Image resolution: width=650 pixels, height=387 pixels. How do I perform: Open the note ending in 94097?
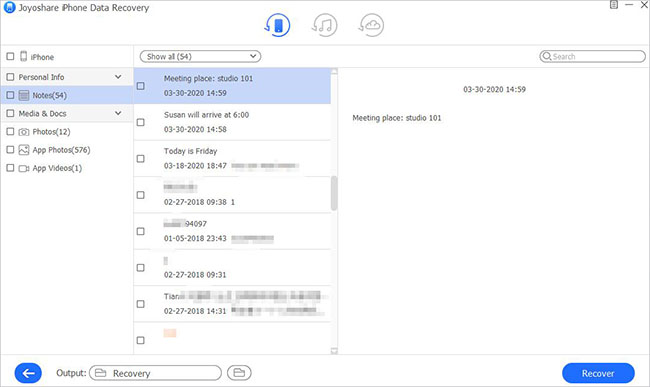pyautogui.click(x=232, y=231)
